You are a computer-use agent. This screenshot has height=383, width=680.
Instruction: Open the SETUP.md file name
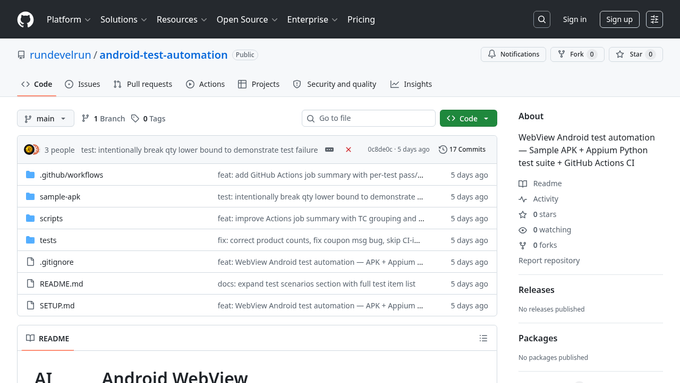pyautogui.click(x=57, y=305)
